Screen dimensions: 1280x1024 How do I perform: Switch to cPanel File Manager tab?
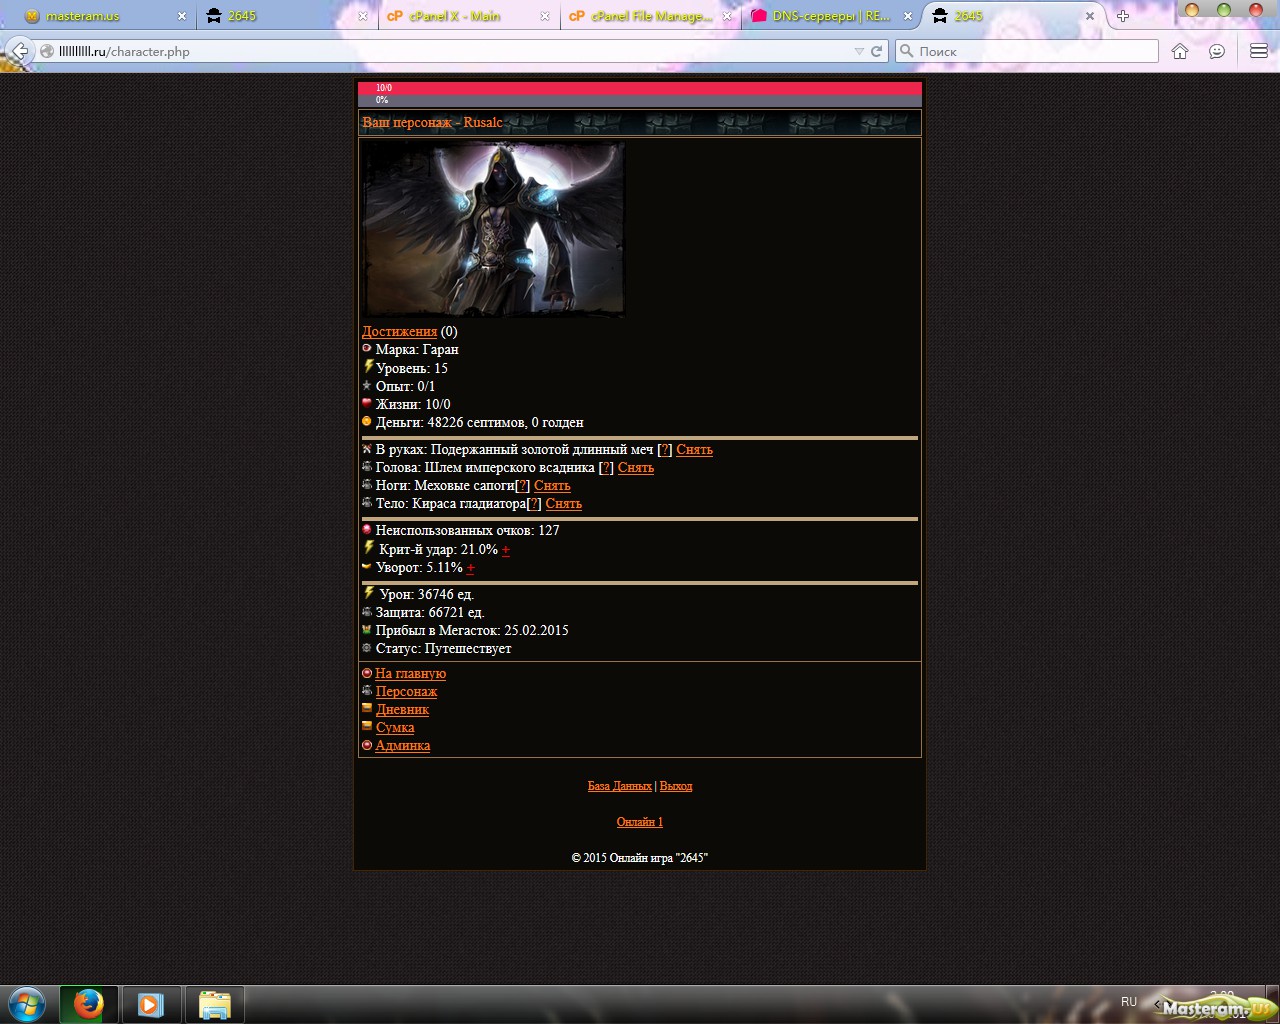(650, 16)
